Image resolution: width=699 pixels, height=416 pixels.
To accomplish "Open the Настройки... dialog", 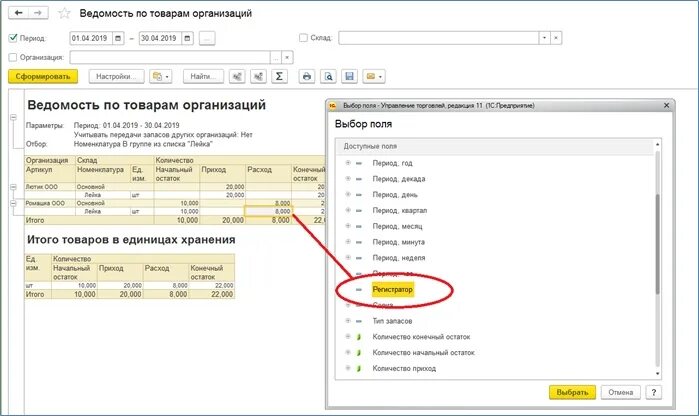I will tap(116, 77).
